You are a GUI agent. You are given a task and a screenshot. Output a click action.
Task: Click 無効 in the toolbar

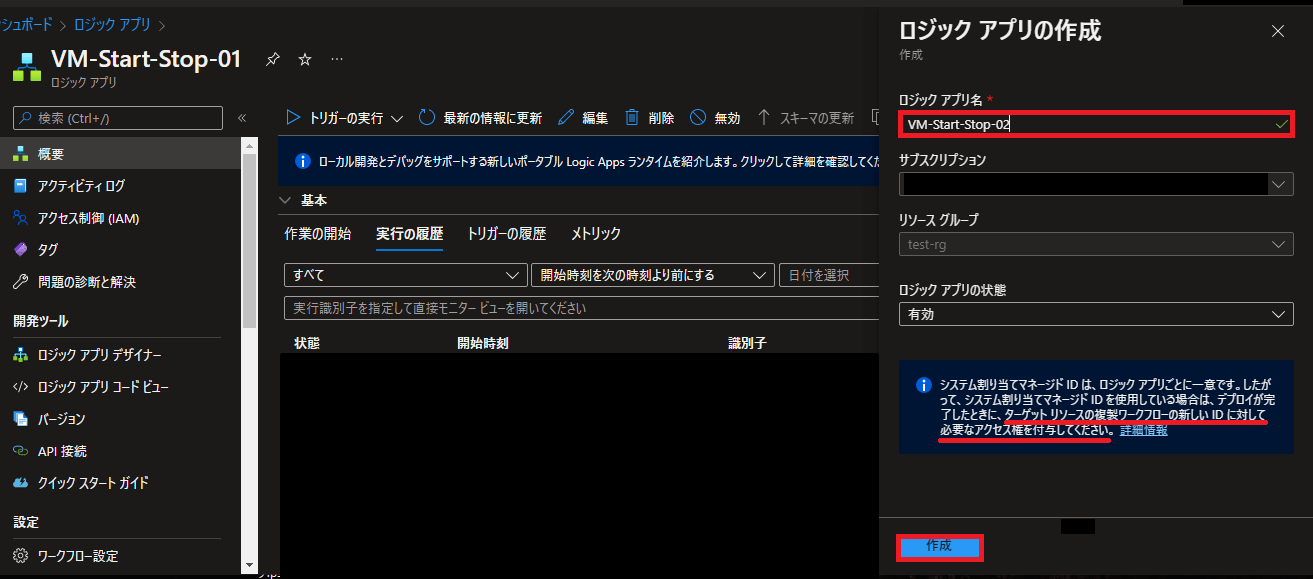point(715,118)
